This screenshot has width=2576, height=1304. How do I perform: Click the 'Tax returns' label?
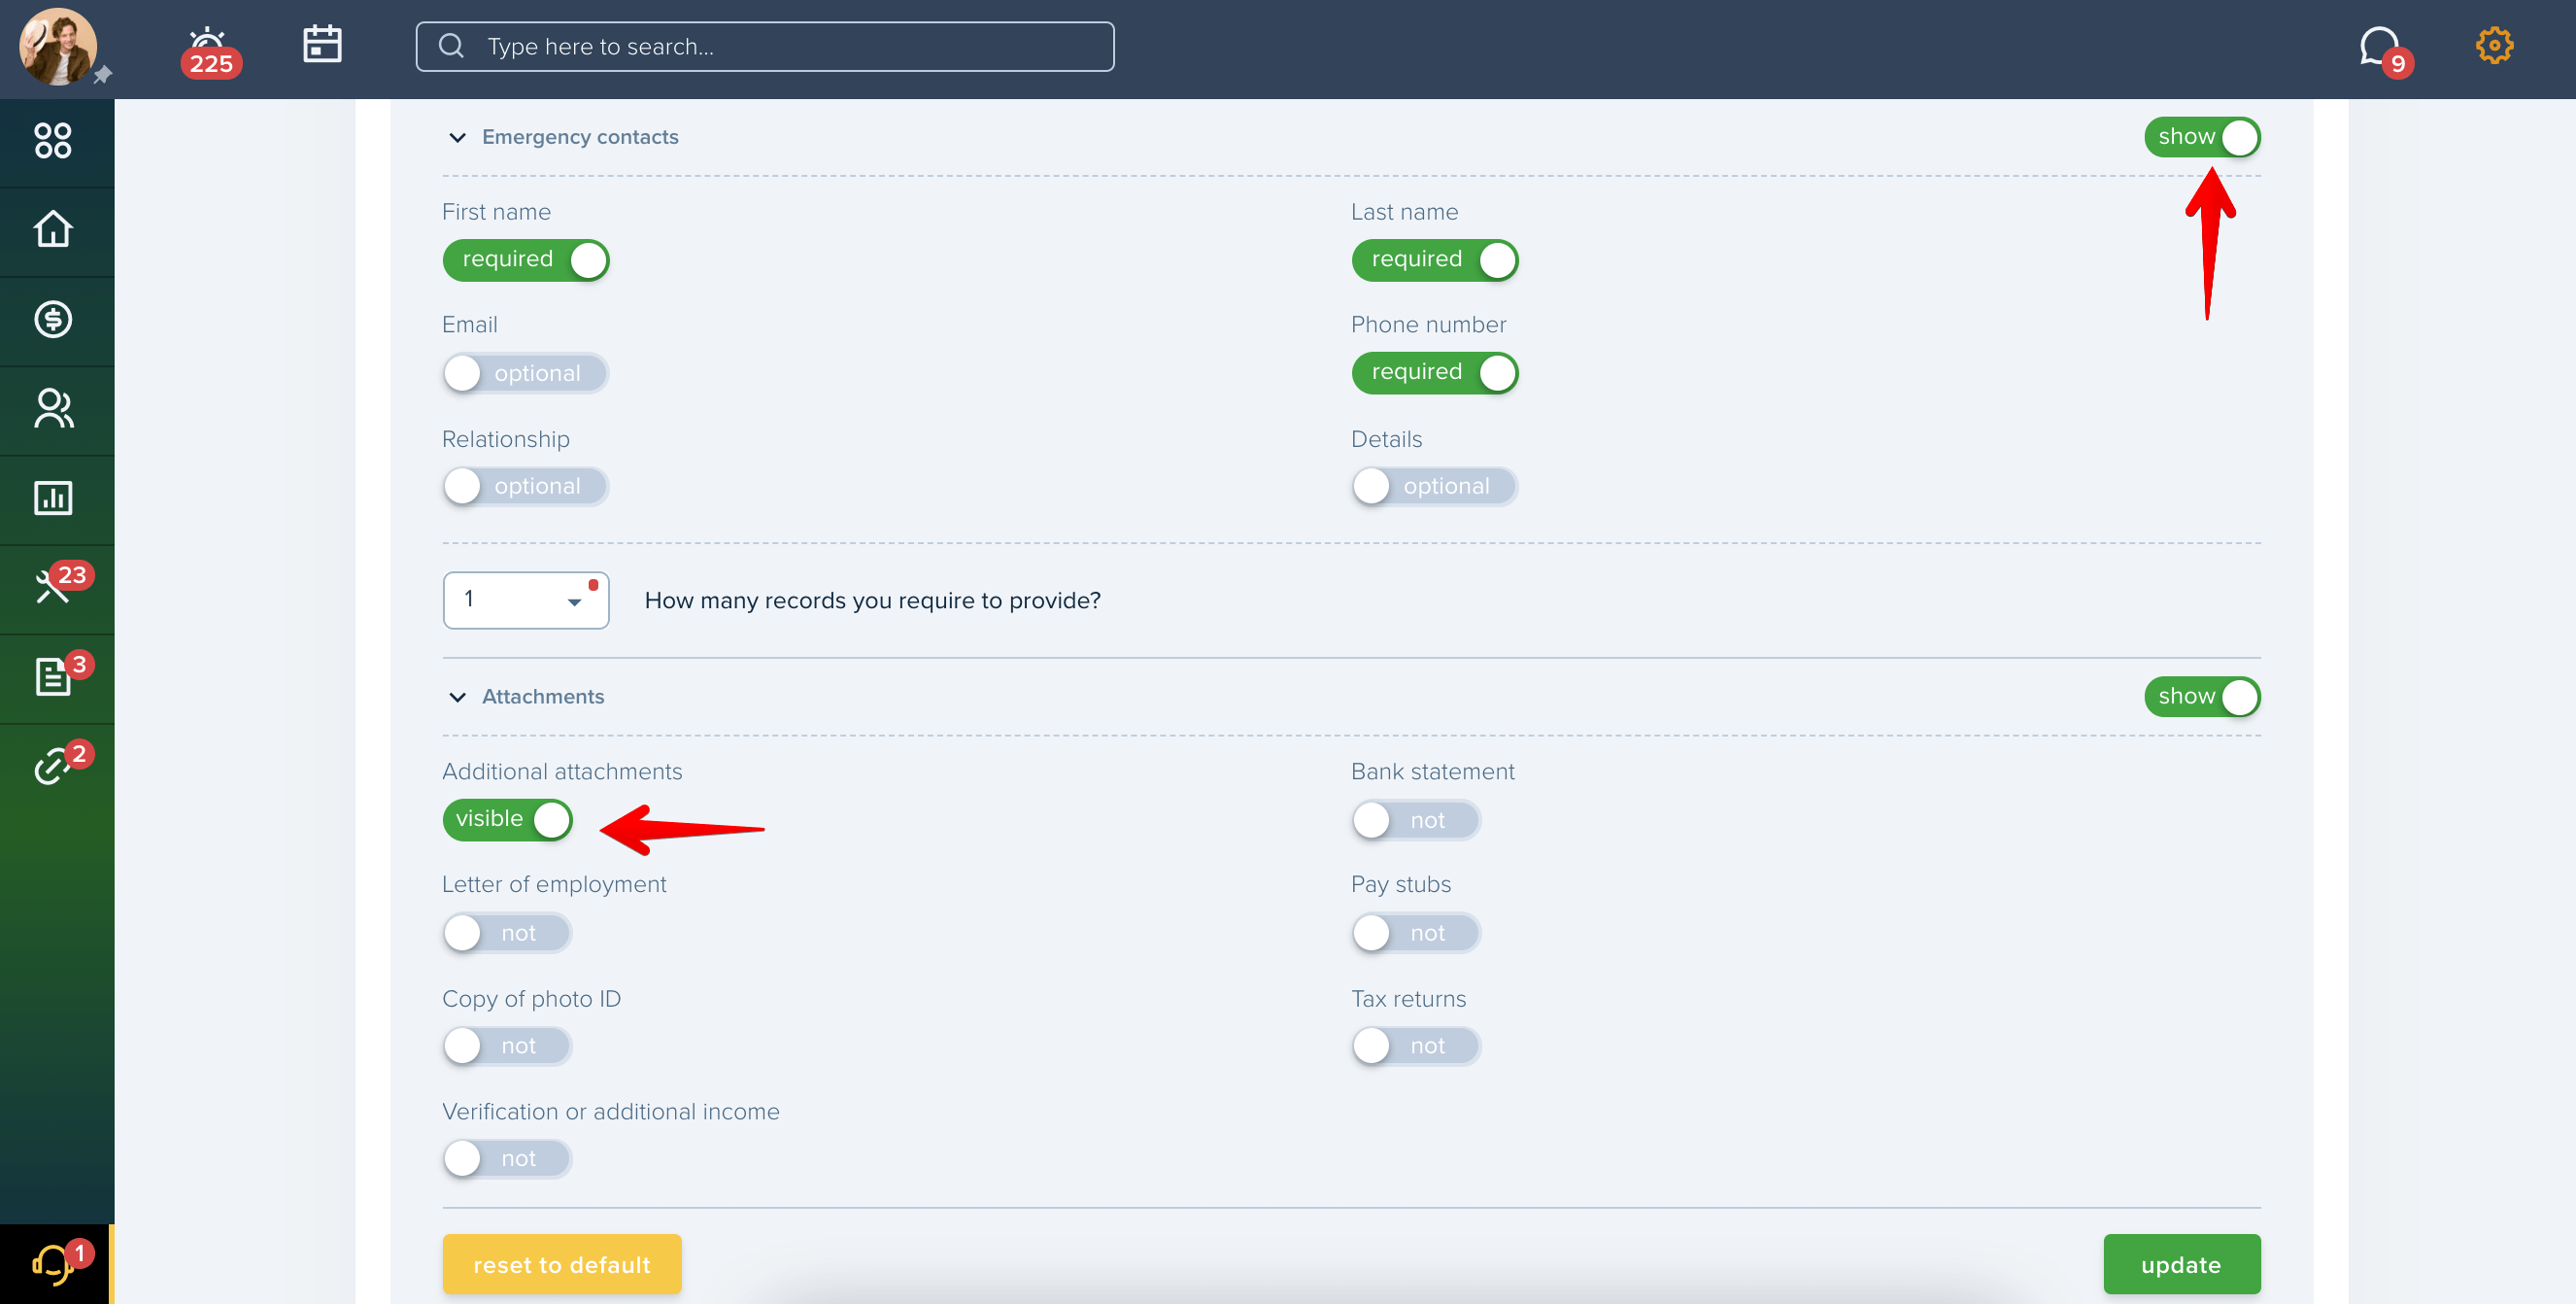point(1408,999)
